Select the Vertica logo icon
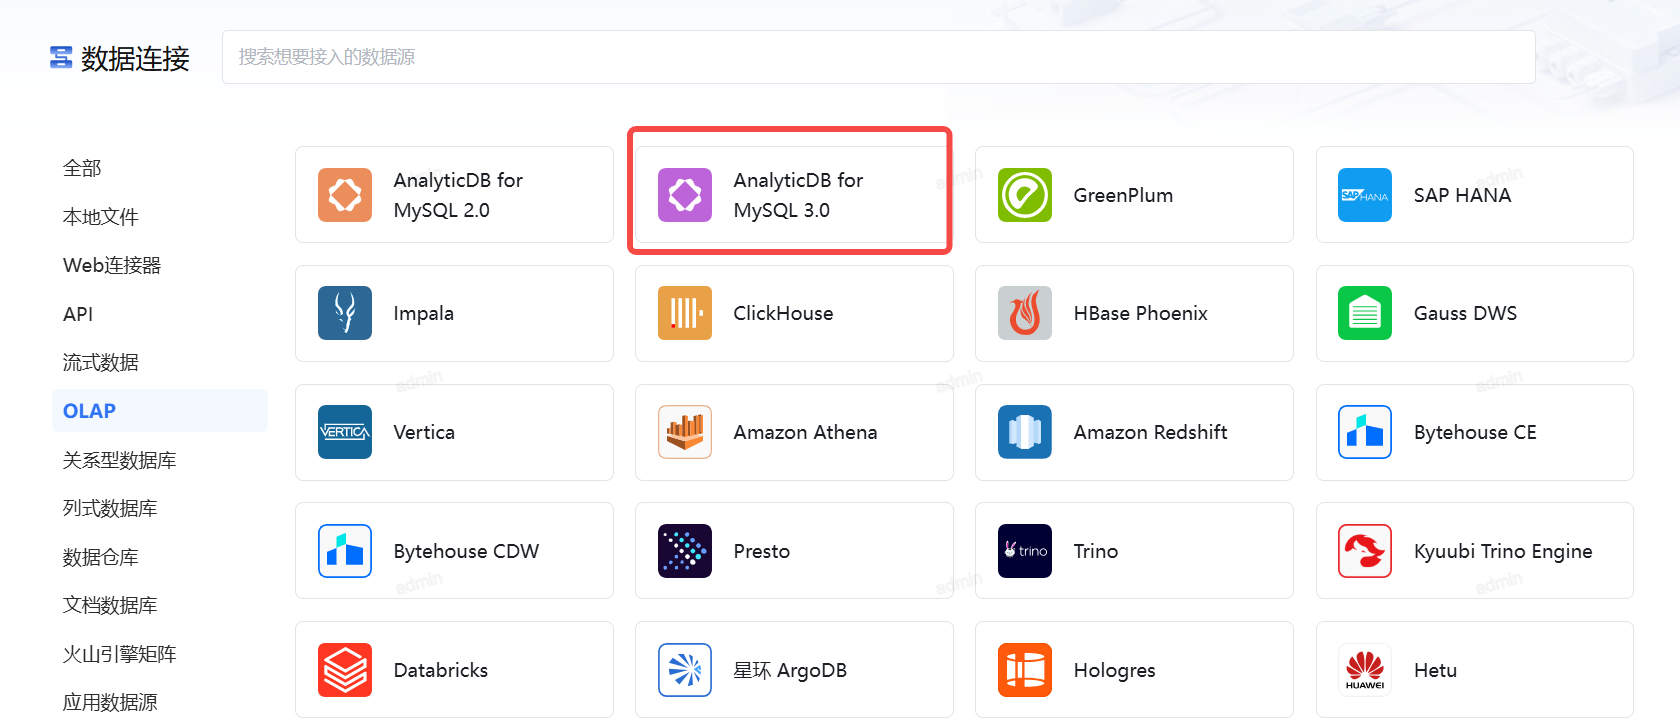 (344, 432)
